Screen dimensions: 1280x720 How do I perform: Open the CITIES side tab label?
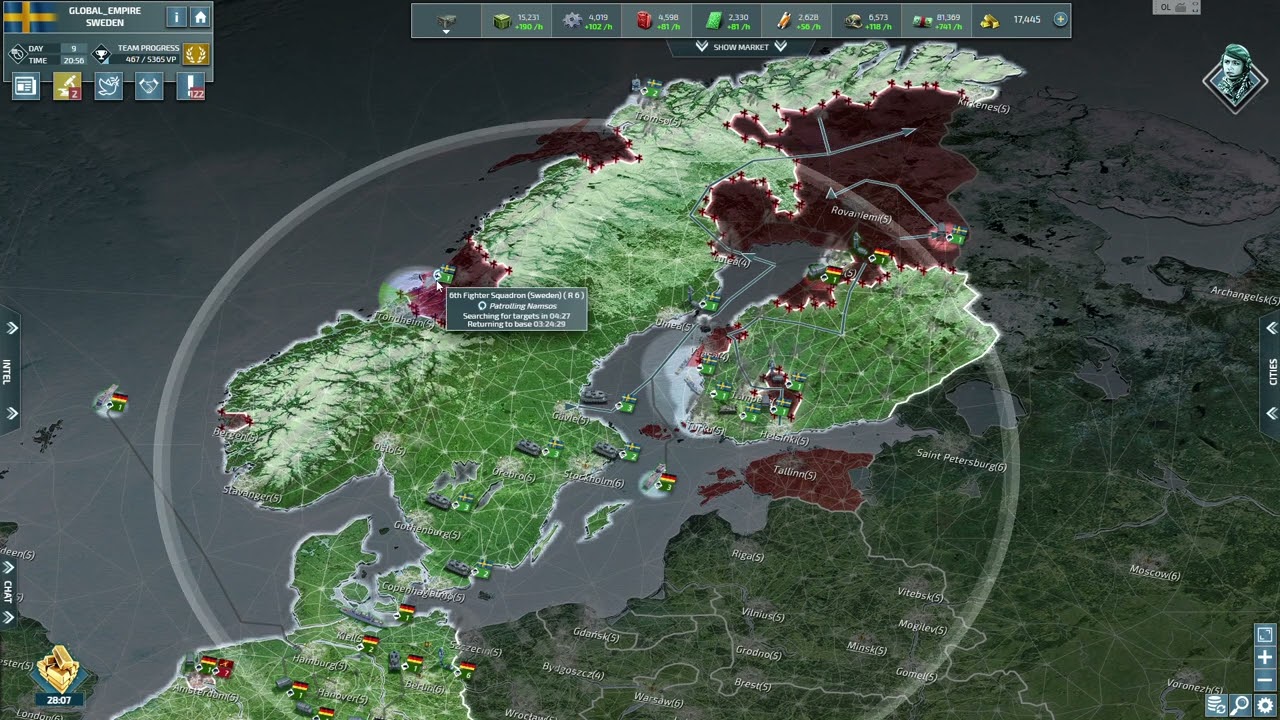[1273, 371]
